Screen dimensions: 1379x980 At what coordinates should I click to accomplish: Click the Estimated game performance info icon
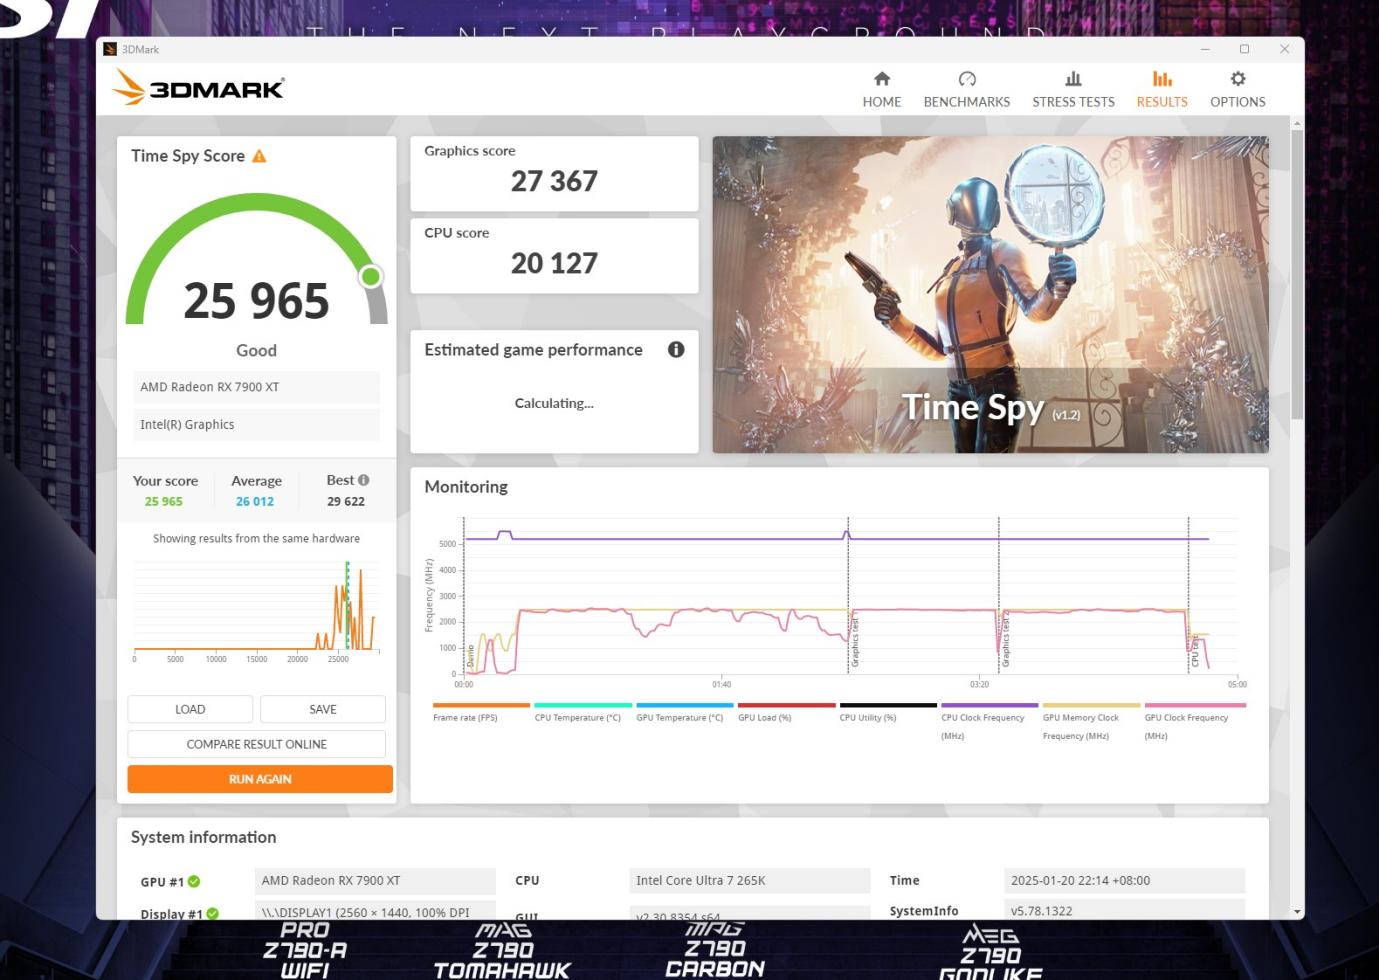[676, 349]
